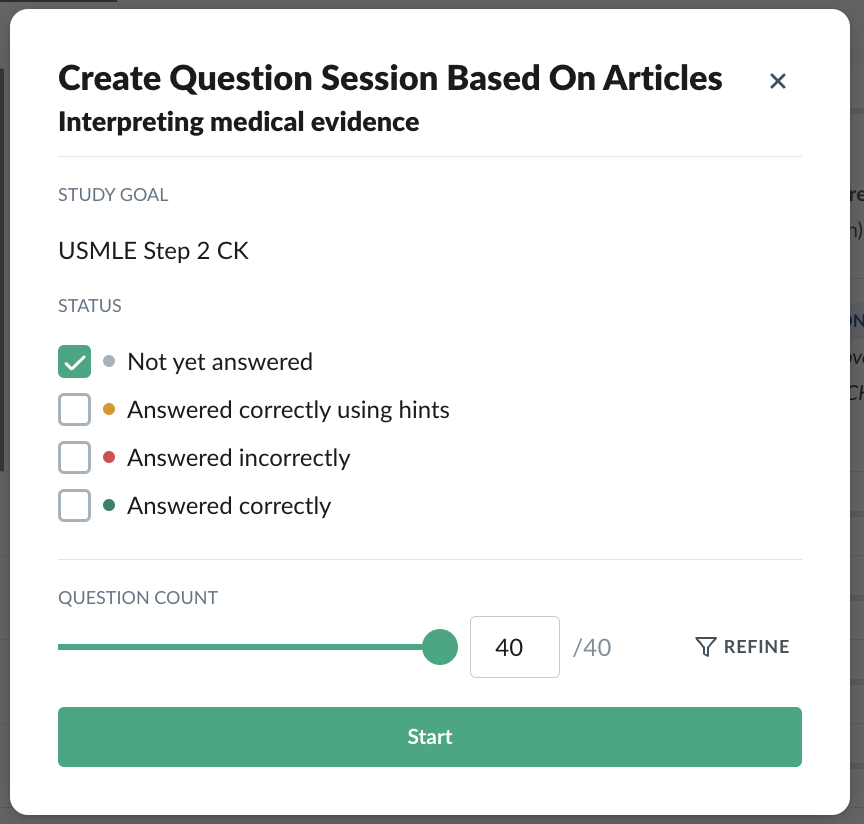Viewport: 864px width, 824px height.
Task: Click the orange hints status dot
Action: pyautogui.click(x=109, y=409)
